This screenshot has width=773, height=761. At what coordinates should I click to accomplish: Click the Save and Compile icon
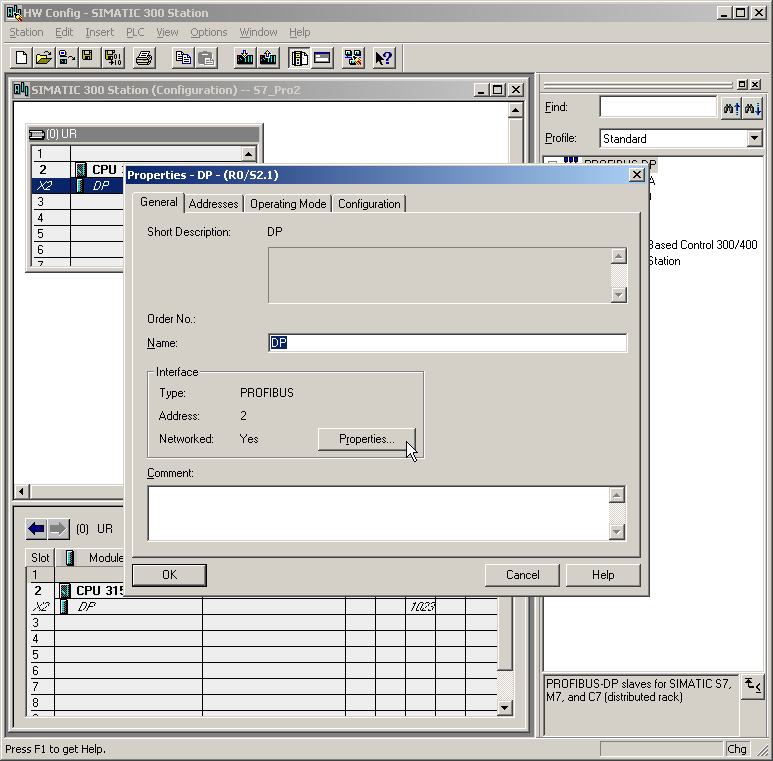point(113,58)
